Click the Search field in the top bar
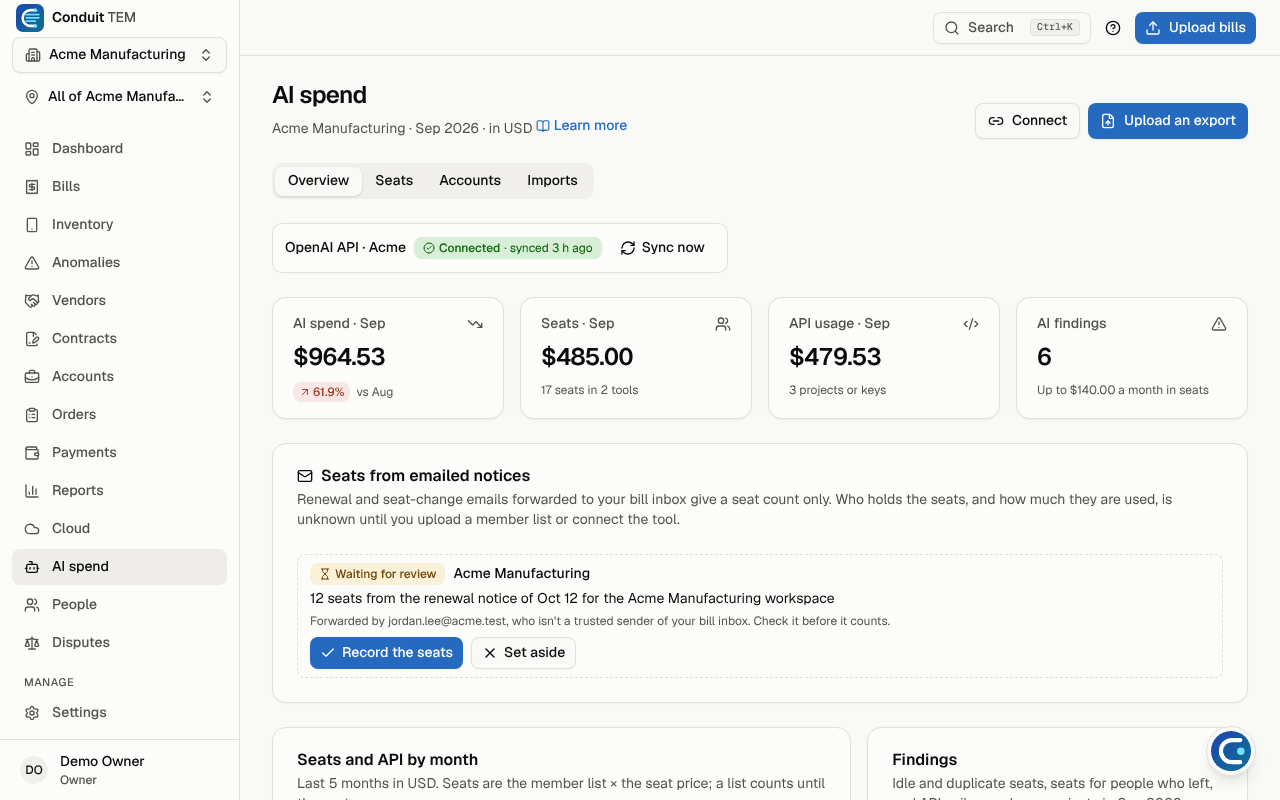The height and width of the screenshot is (800, 1280). [1012, 28]
